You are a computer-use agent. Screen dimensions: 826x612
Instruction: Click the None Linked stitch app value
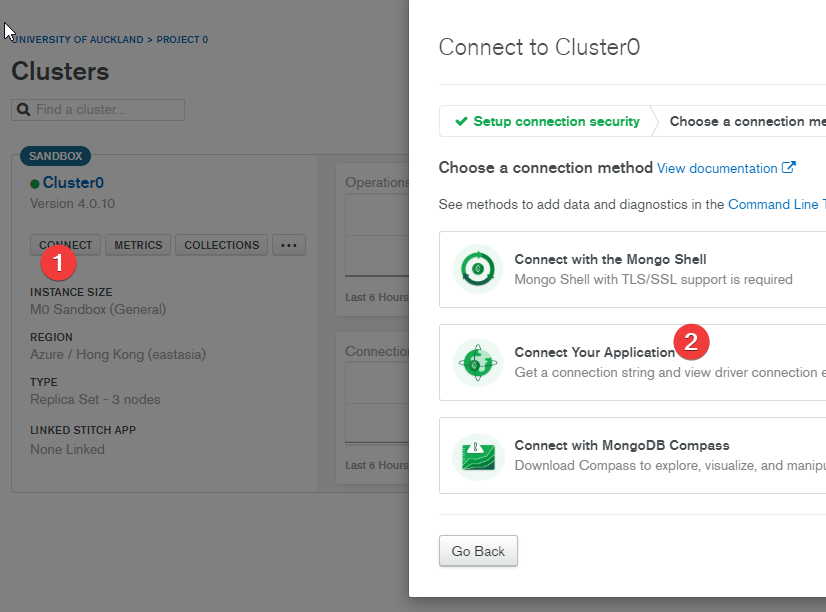click(67, 449)
